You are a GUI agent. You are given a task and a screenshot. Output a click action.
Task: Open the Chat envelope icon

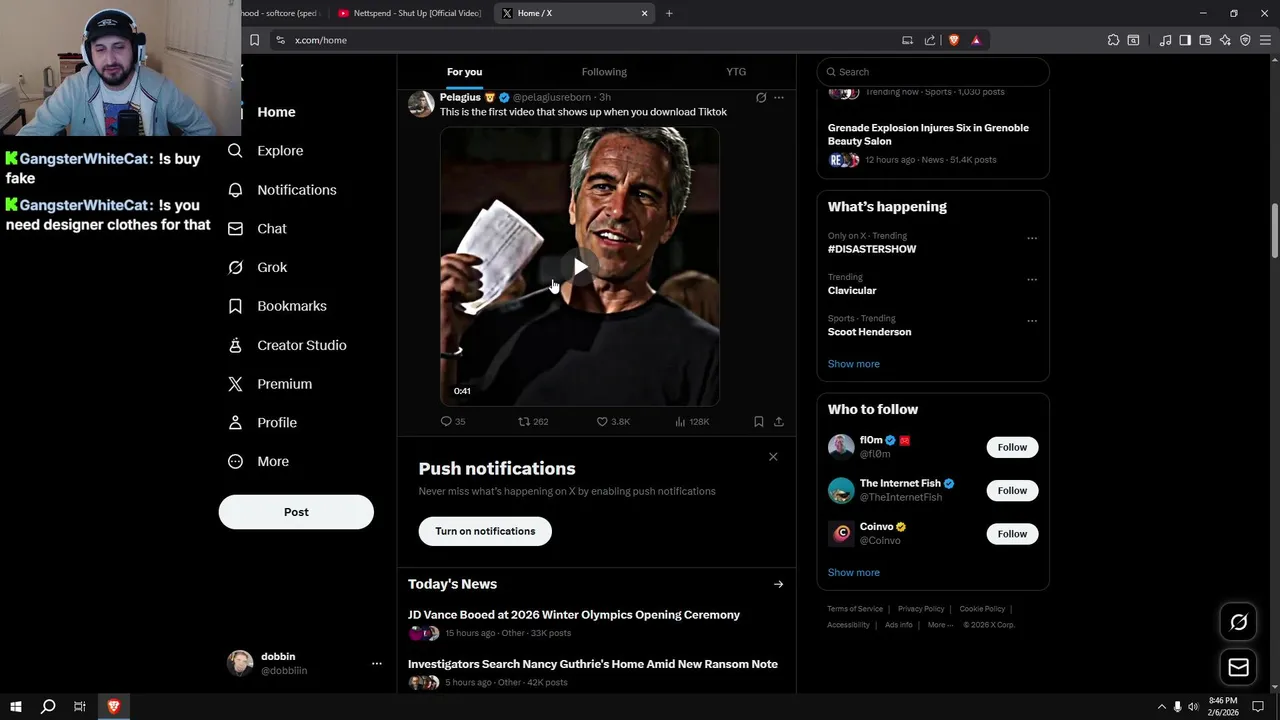(235, 228)
